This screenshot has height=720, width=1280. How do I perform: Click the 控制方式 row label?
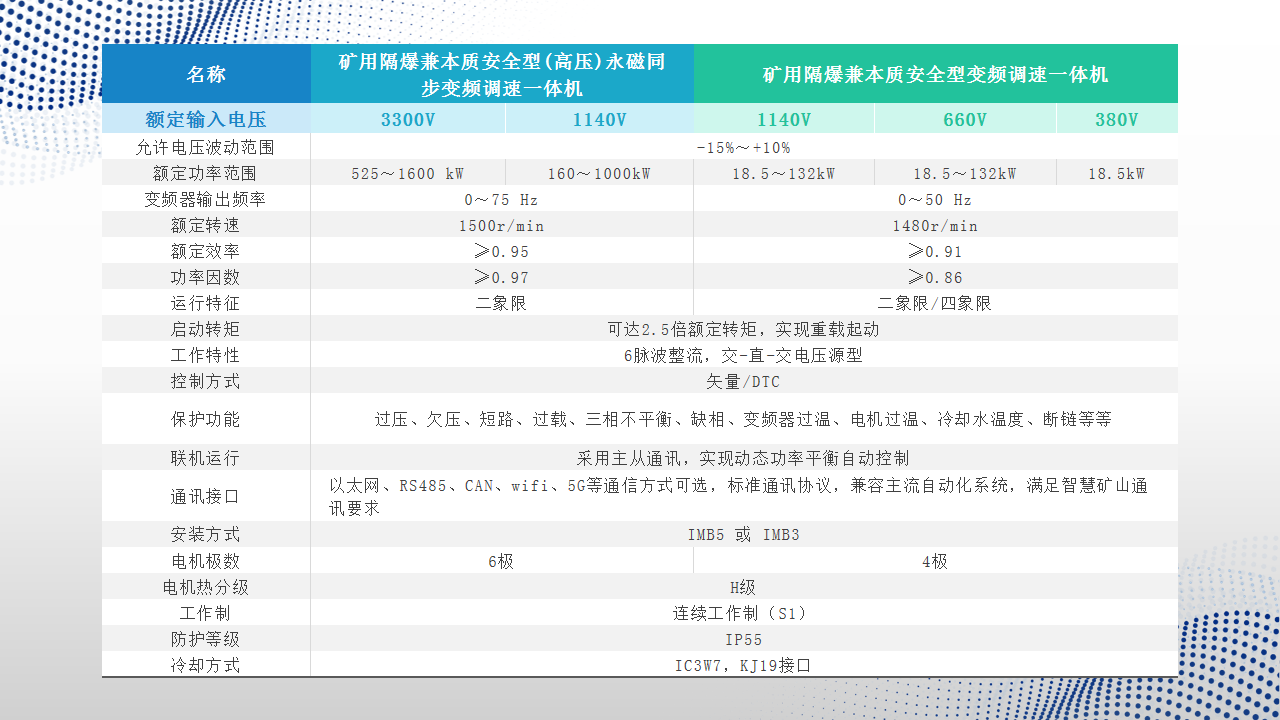205,381
